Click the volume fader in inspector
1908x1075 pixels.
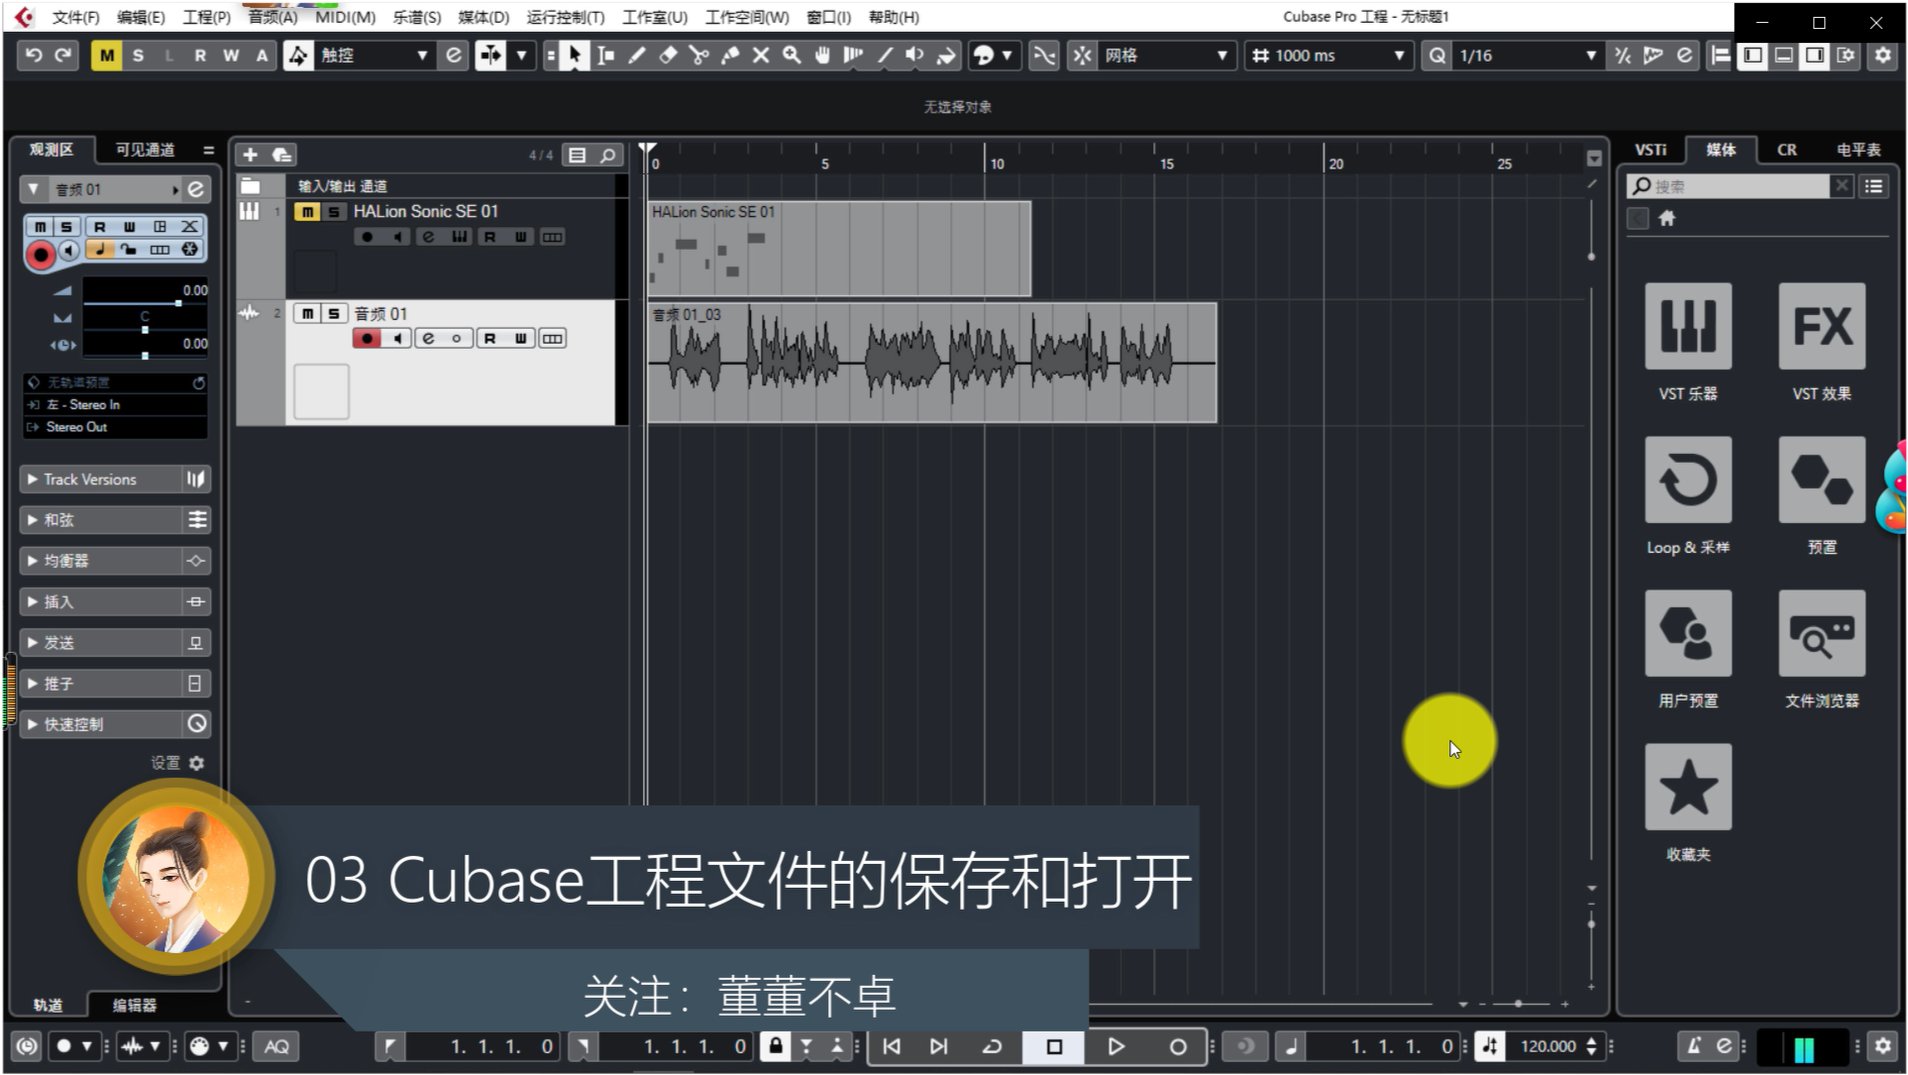click(178, 302)
